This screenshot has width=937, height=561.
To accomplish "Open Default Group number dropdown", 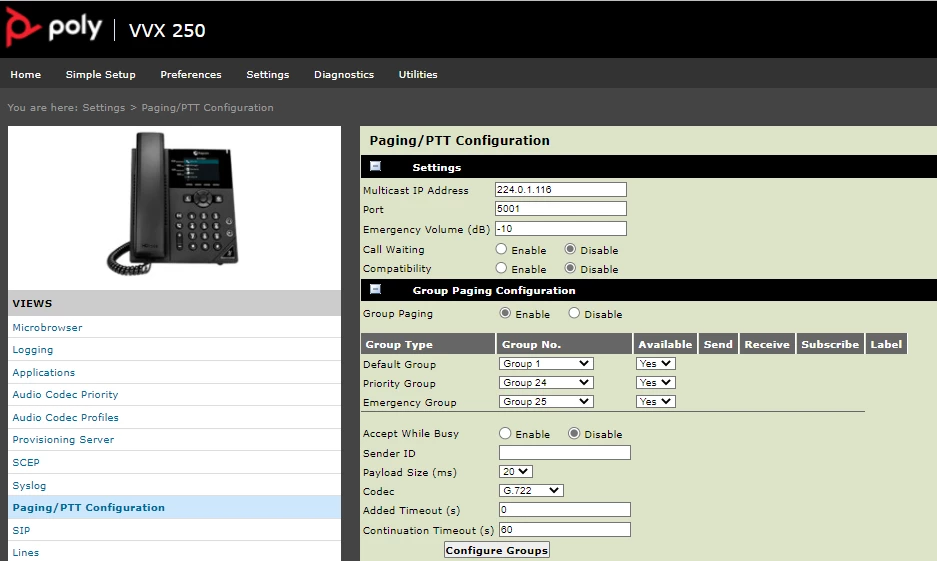I will point(546,363).
